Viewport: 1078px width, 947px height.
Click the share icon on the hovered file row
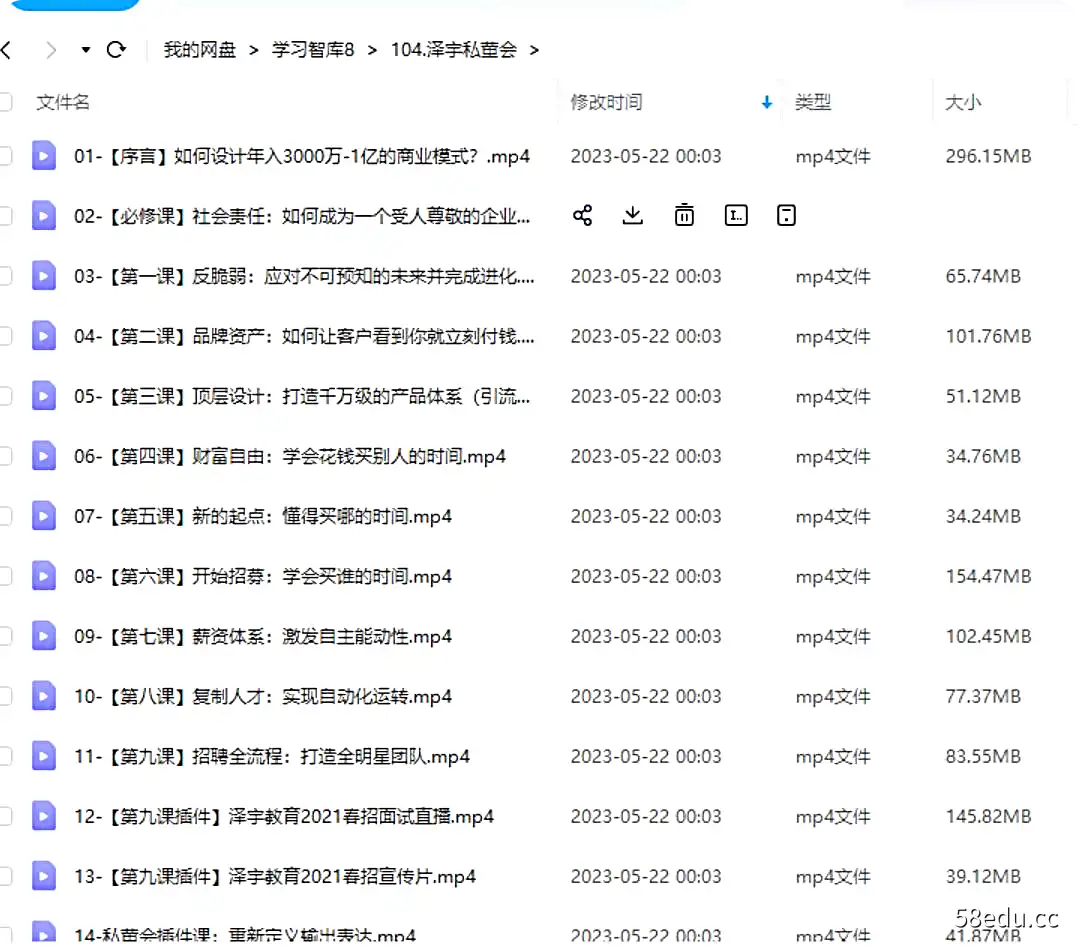(x=583, y=215)
